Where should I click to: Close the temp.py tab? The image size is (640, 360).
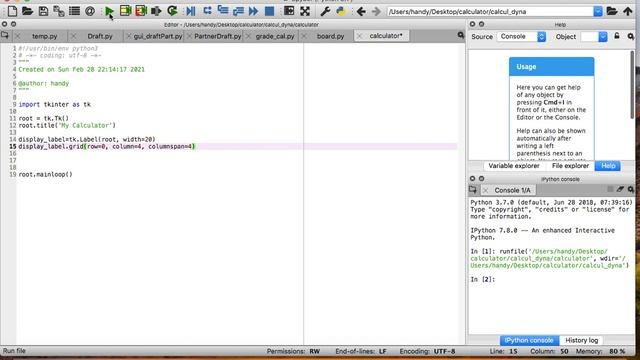17,36
